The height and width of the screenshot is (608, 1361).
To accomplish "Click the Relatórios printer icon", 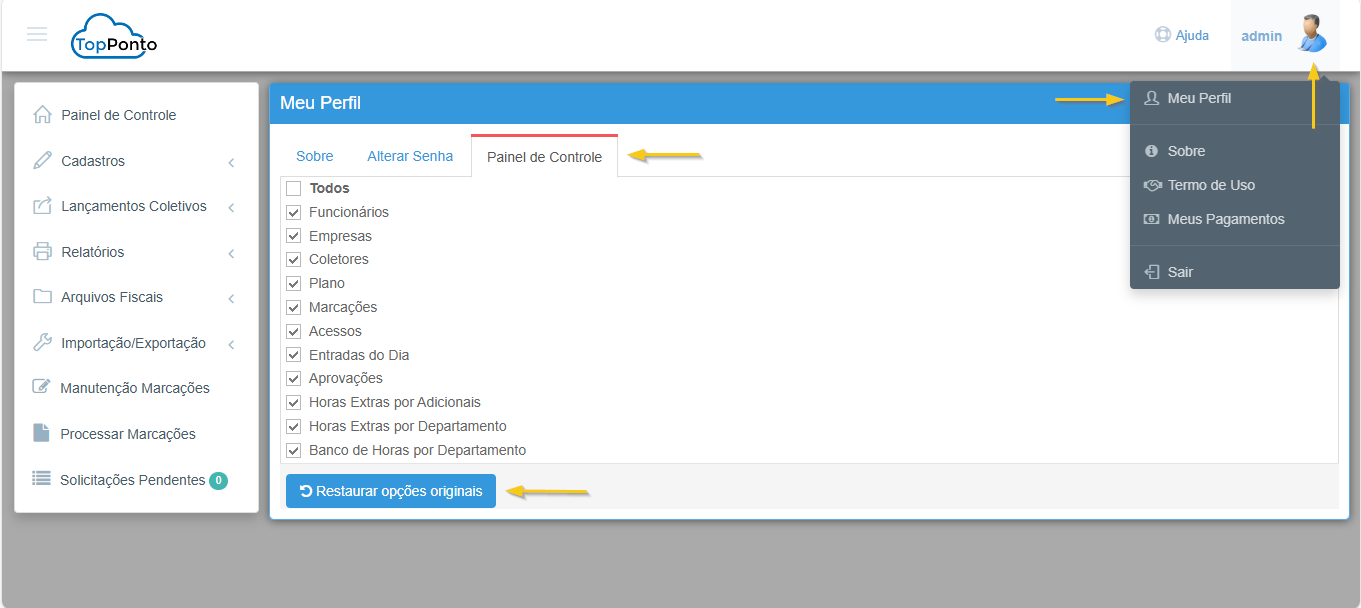I will click(42, 252).
